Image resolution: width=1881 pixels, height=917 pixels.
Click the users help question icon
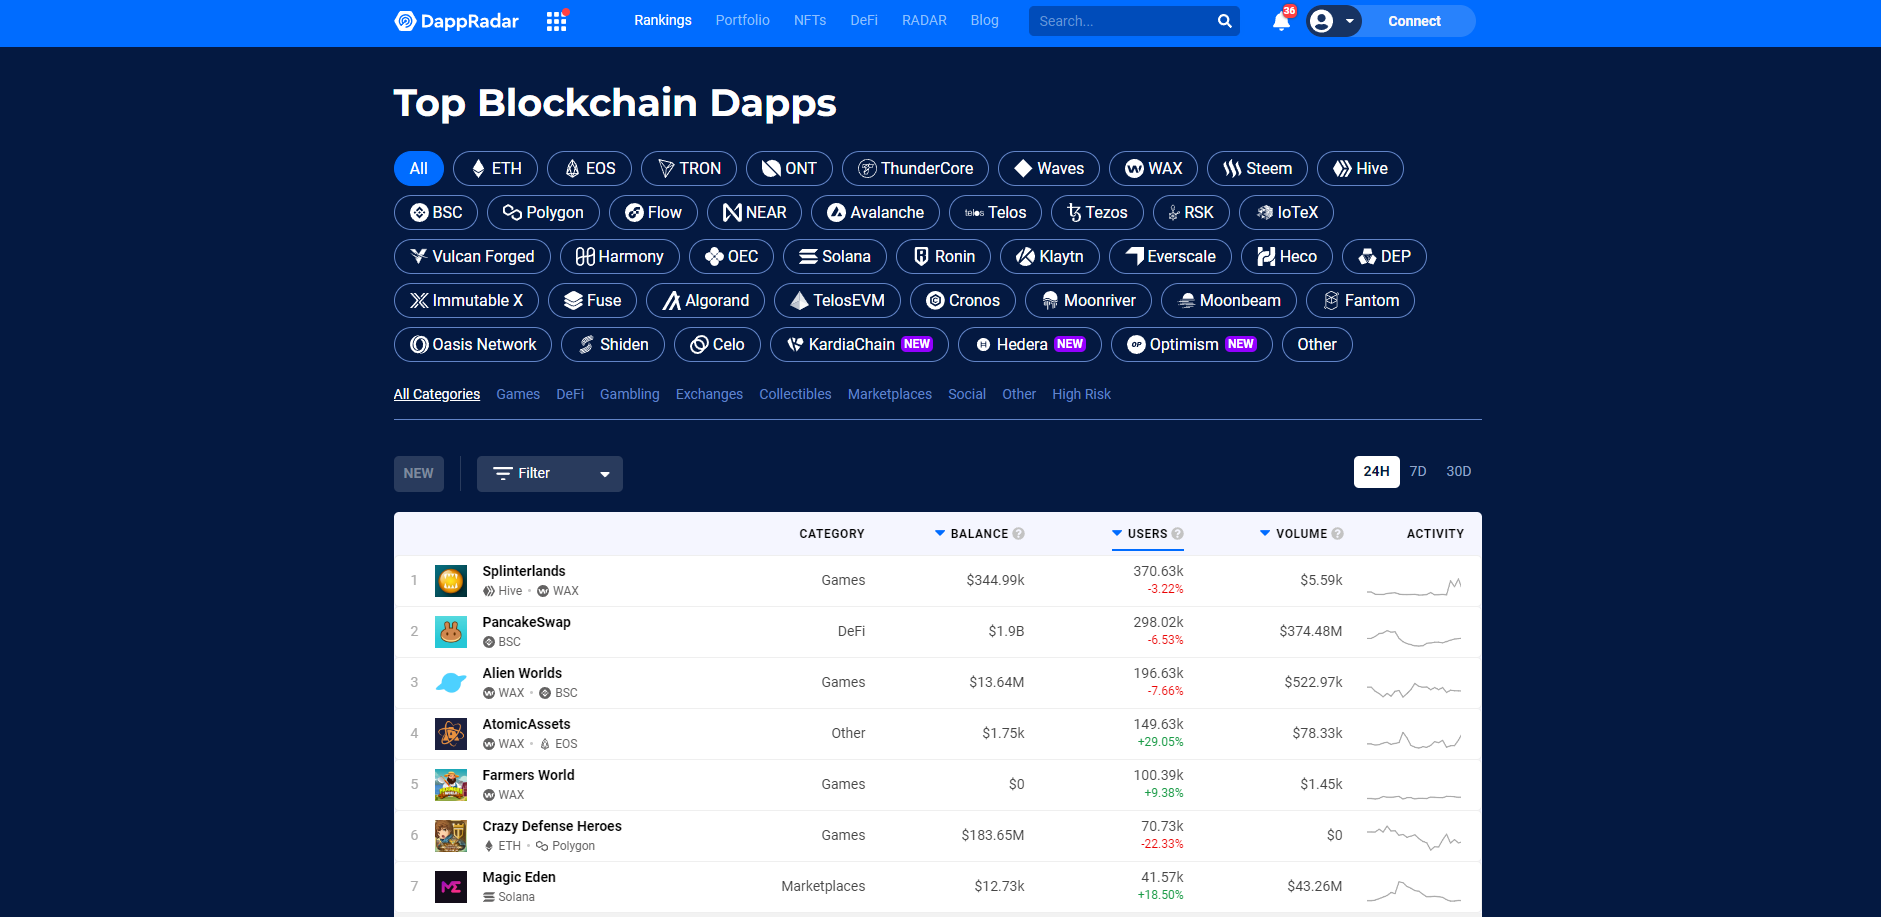(1177, 534)
